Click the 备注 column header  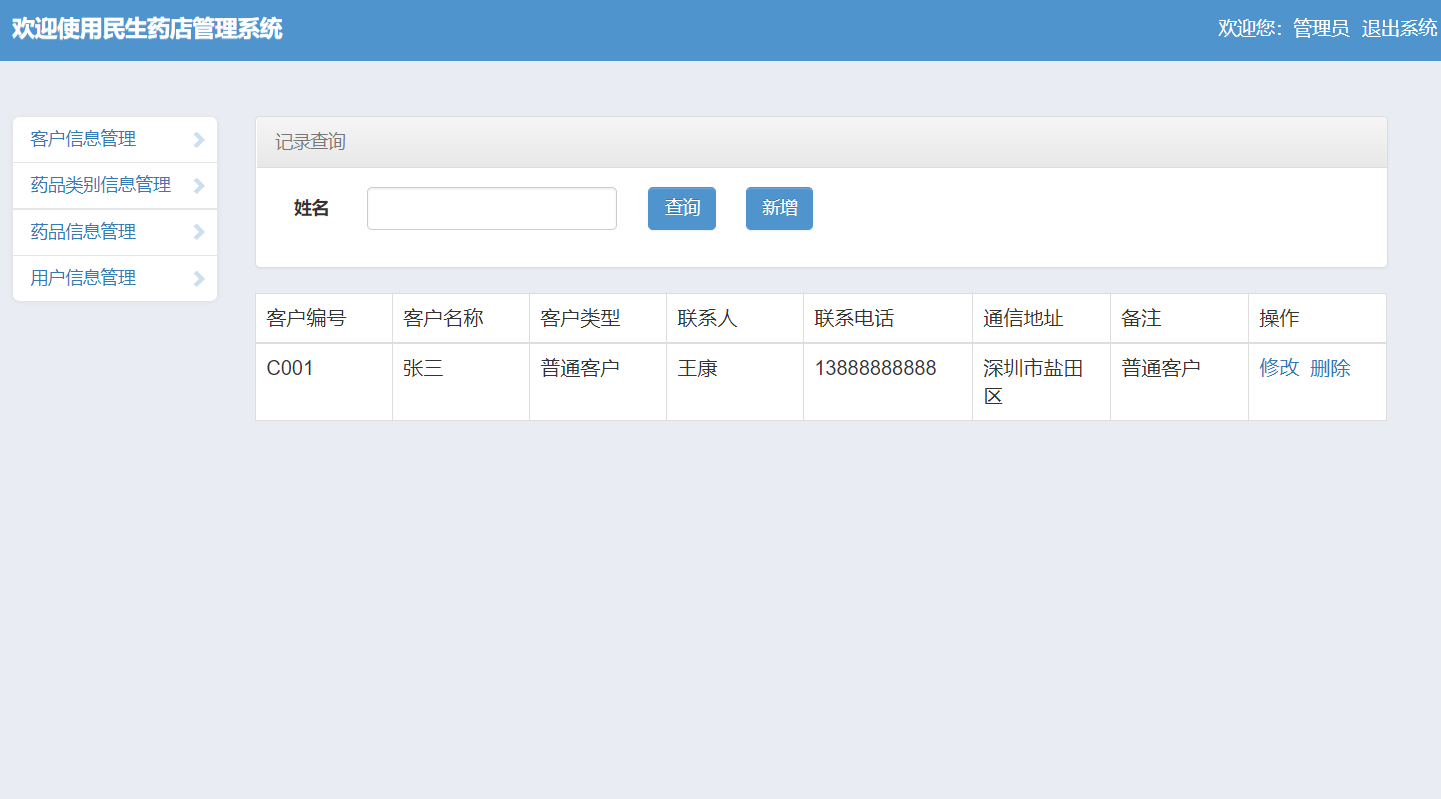coord(1179,318)
